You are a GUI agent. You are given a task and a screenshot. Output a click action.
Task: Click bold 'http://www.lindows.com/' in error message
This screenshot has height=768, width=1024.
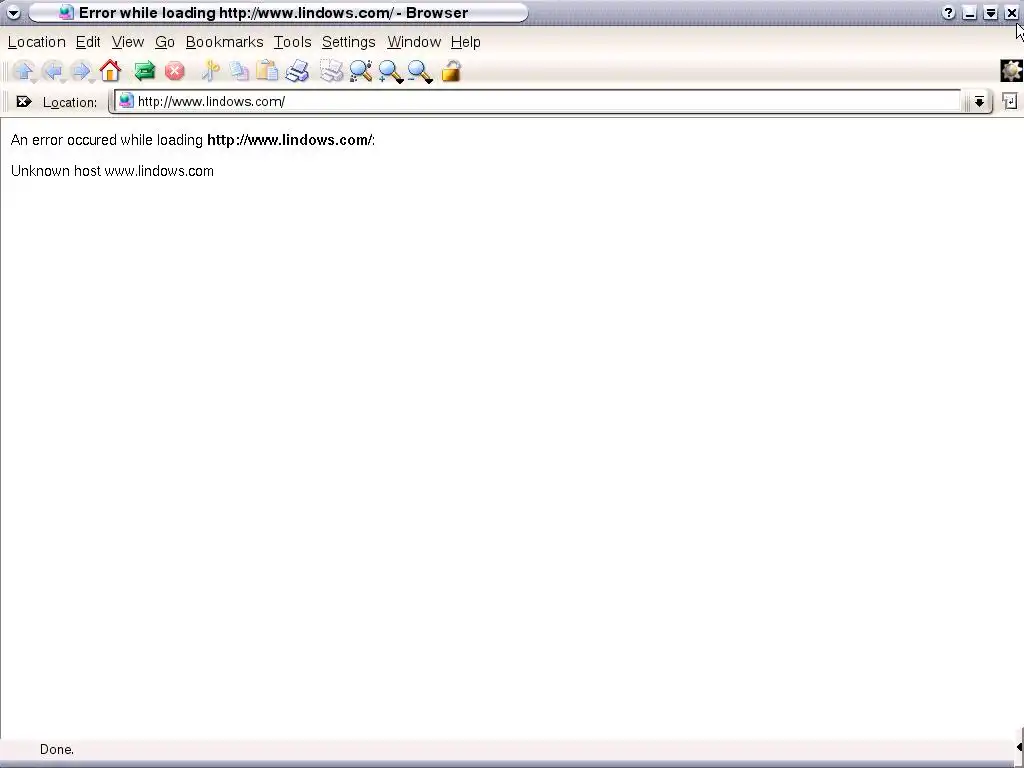[x=289, y=140]
